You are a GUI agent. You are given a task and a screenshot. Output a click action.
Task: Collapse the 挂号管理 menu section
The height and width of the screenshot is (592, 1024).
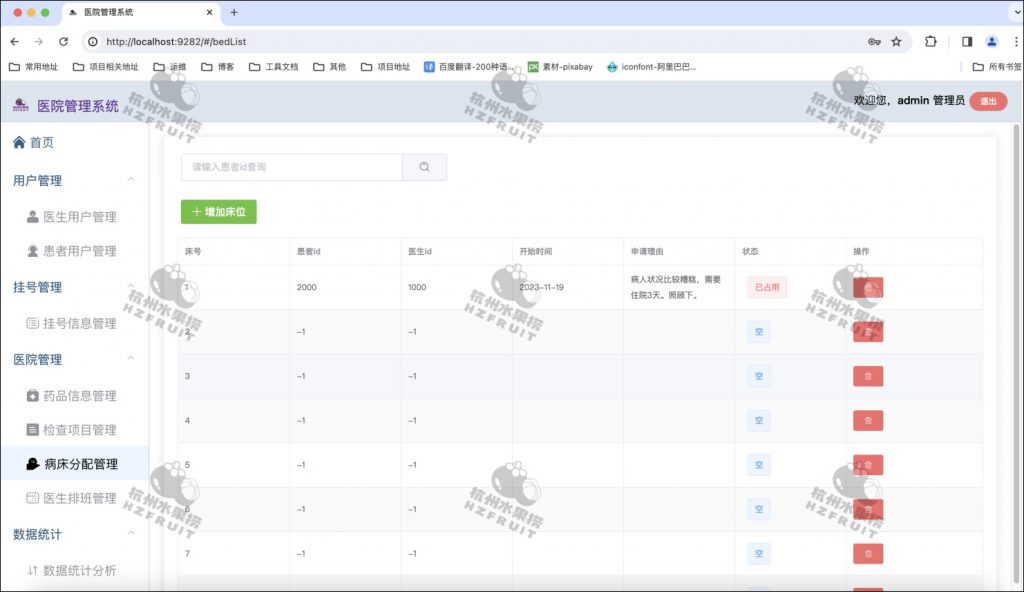[x=131, y=287]
